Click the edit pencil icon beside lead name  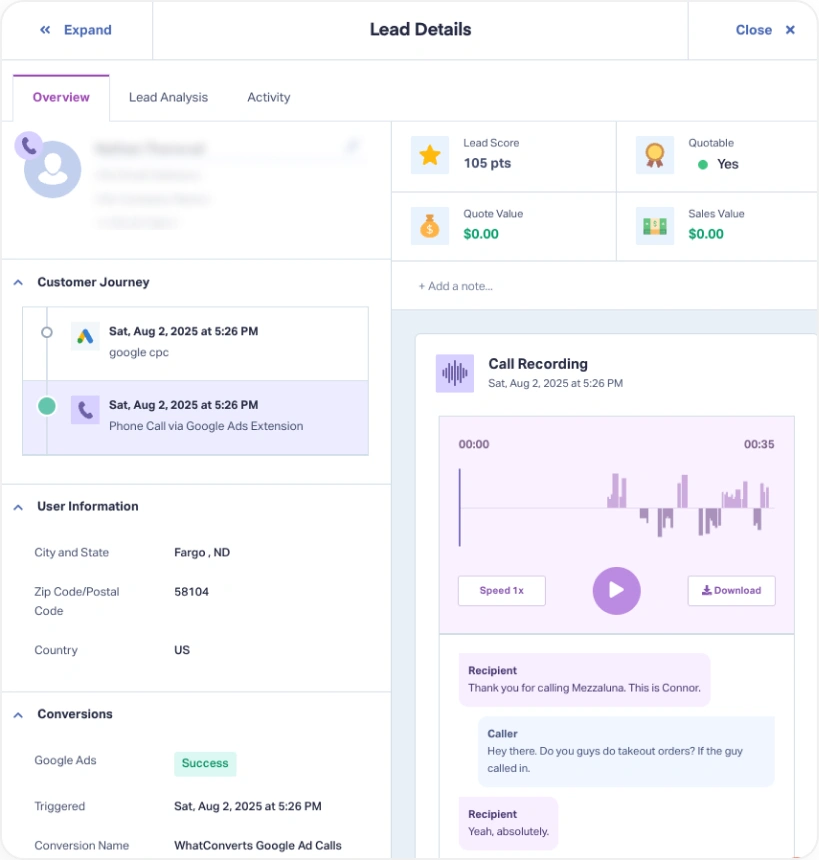click(351, 148)
